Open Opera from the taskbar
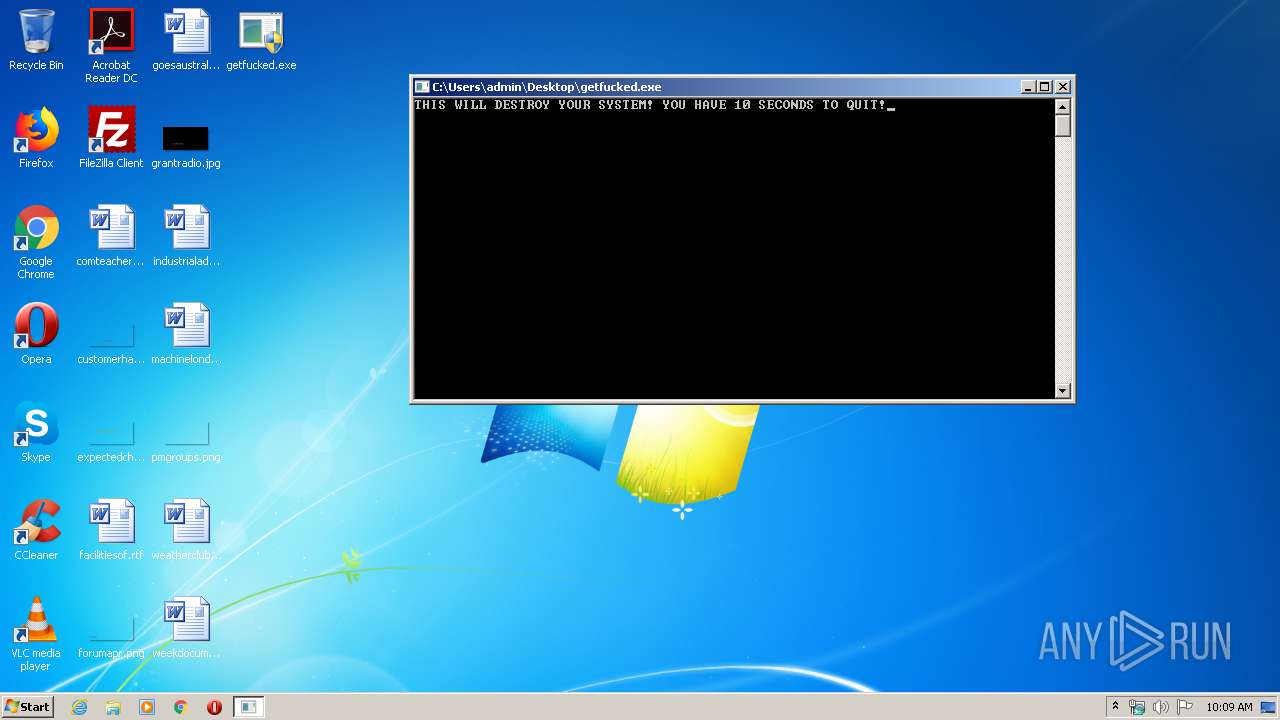1280x720 pixels. (214, 707)
